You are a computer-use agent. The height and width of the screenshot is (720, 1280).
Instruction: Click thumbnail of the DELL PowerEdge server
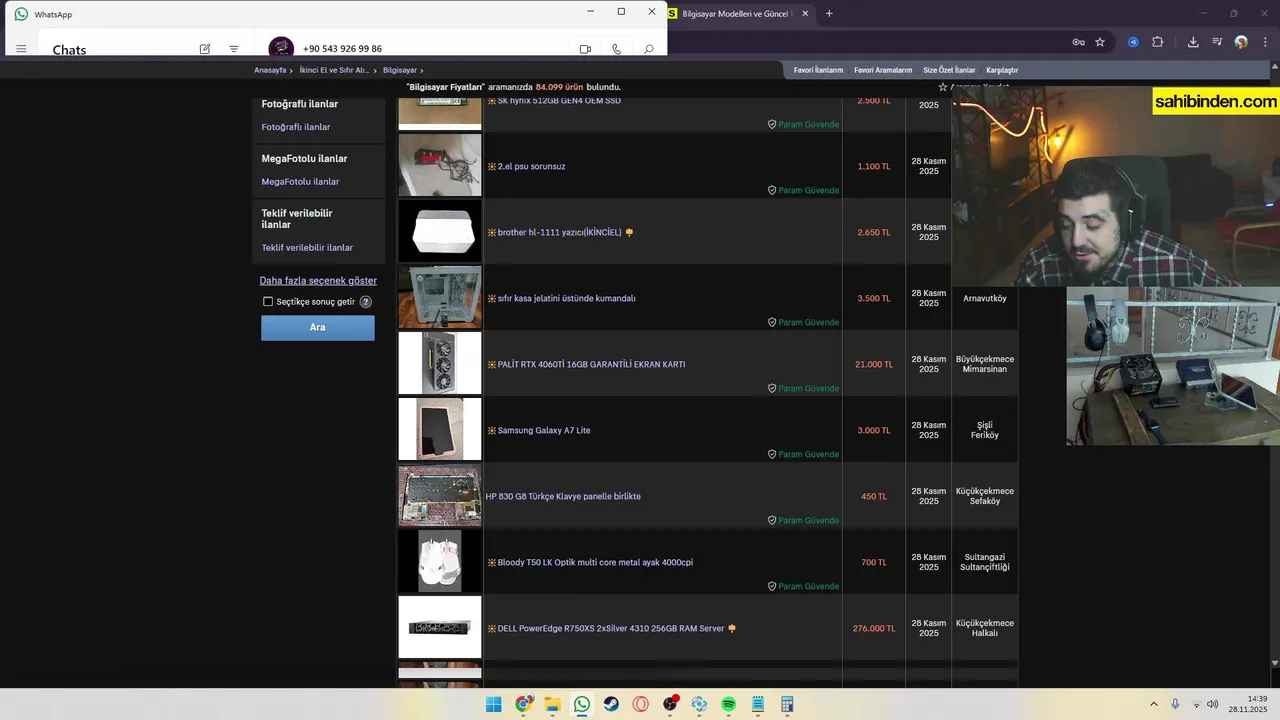[x=440, y=627]
